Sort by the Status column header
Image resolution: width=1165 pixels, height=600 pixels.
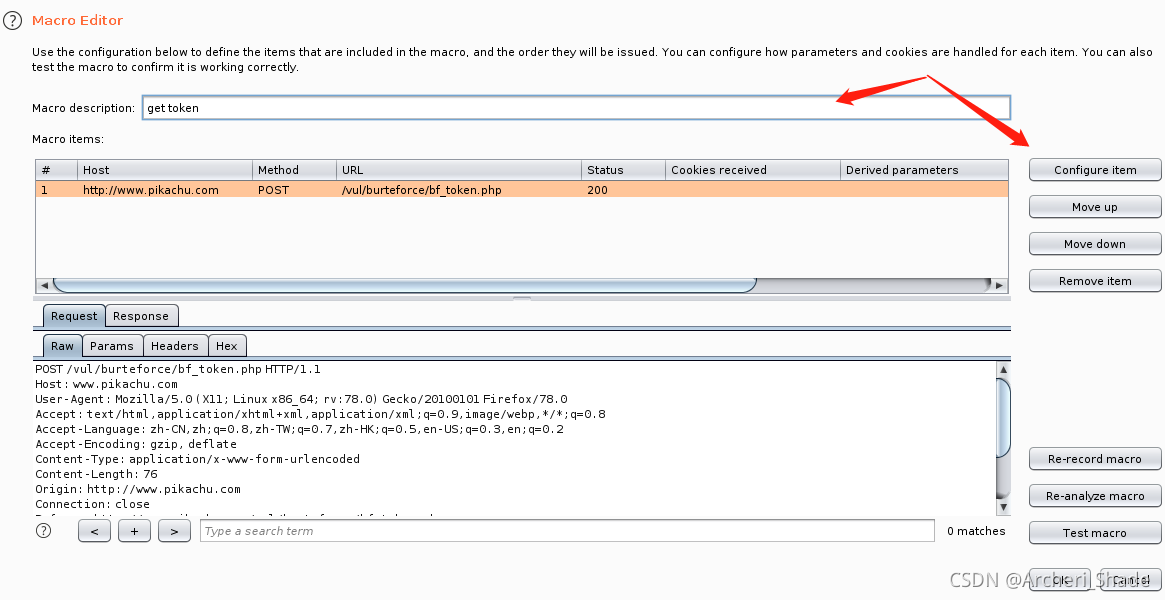[x=623, y=170]
